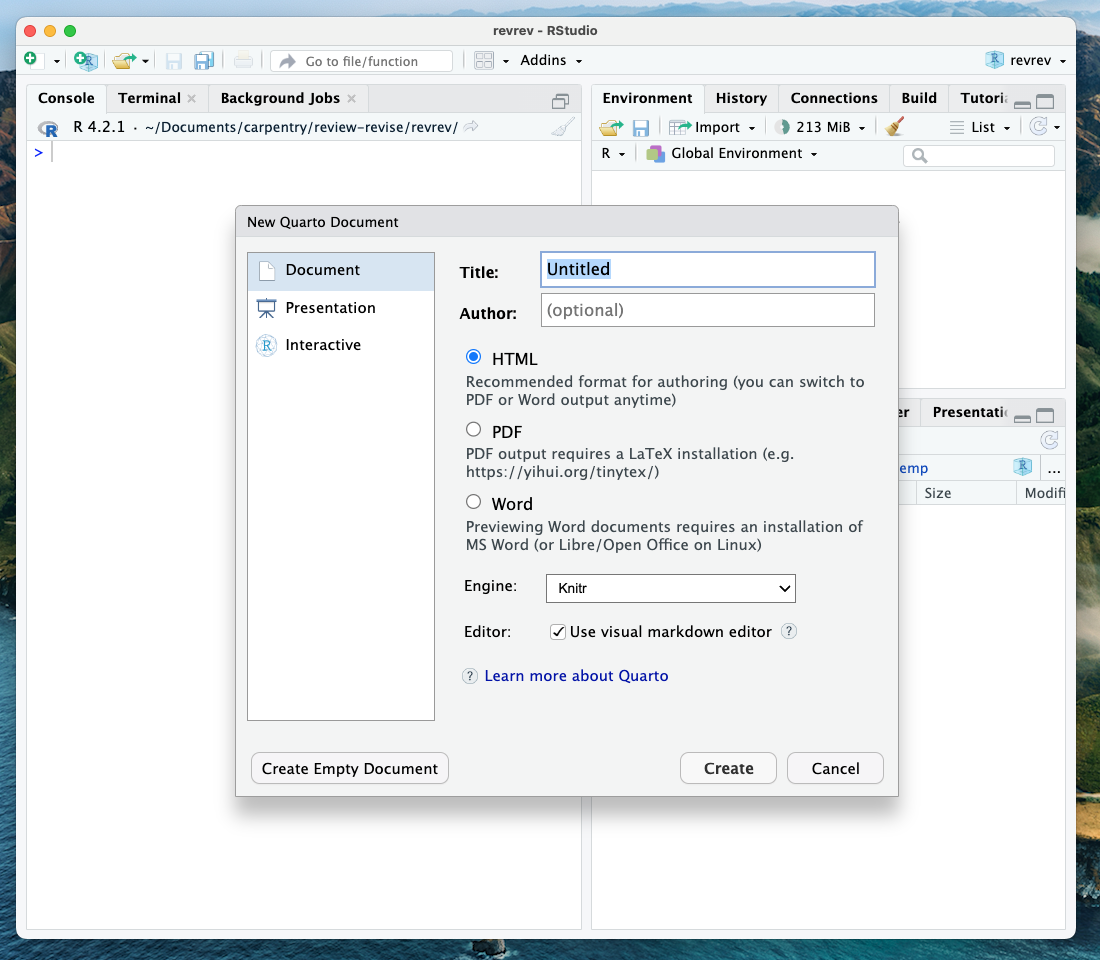Screen dimensions: 1100x960
Task: Select Presentation type in dialog sidebar
Action: click(341, 307)
